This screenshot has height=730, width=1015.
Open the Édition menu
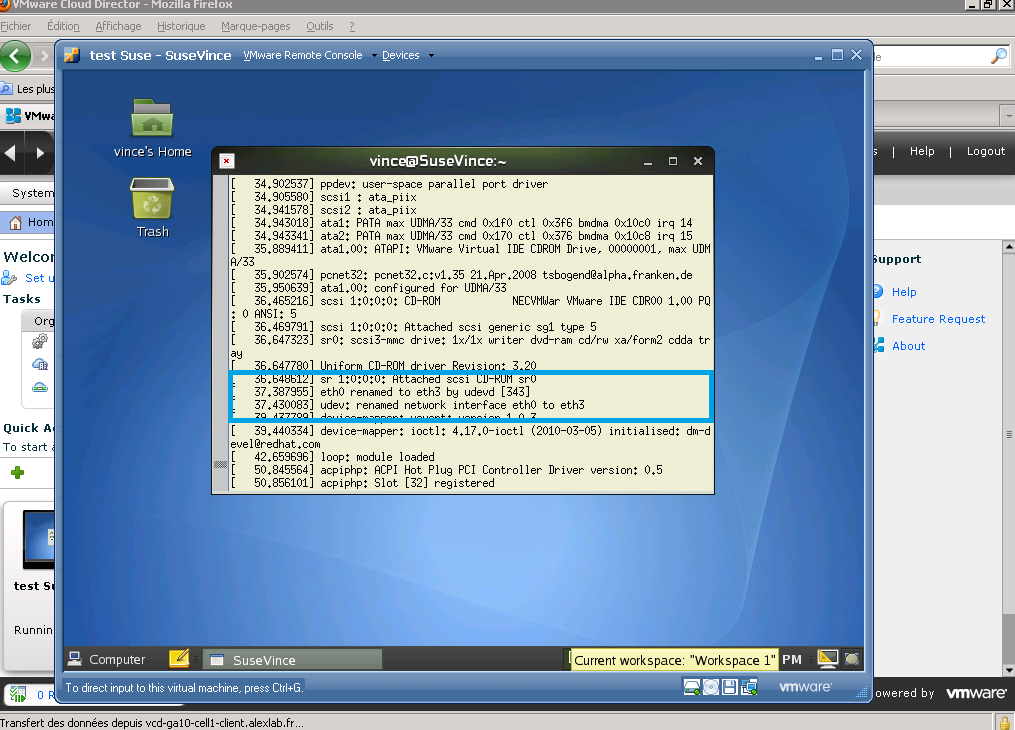click(x=63, y=26)
